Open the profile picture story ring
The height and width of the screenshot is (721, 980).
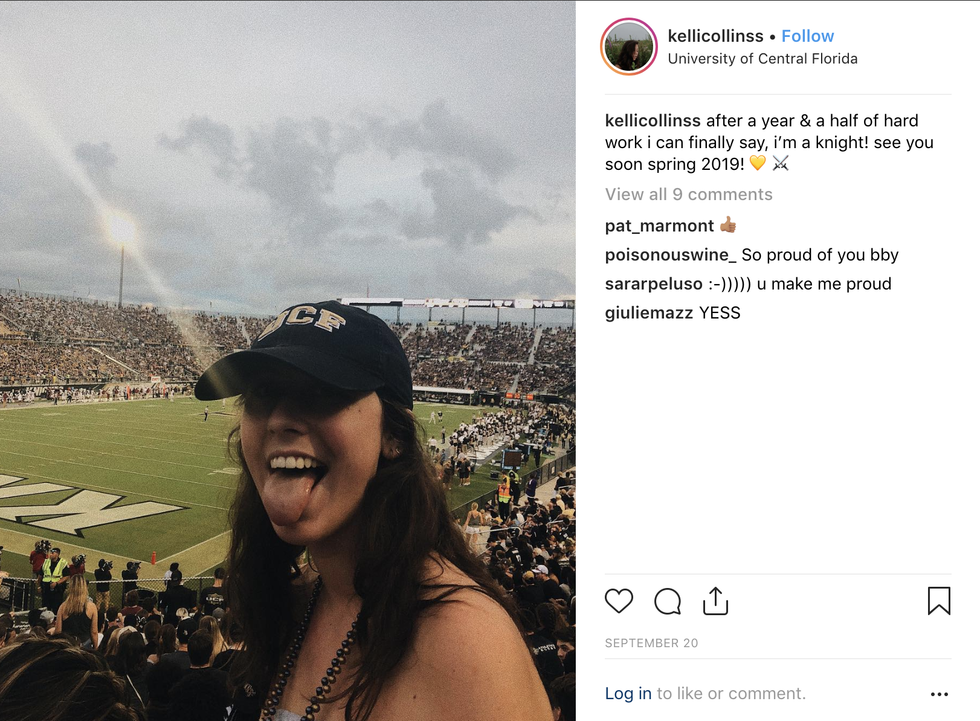(x=629, y=47)
